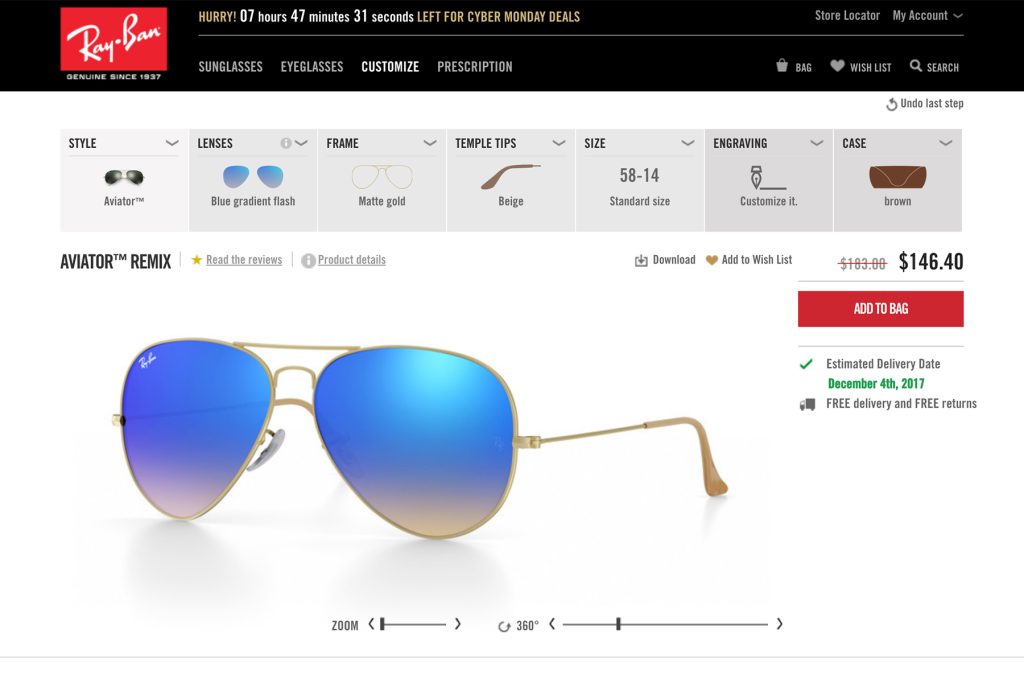
Task: Click the Undo last step text
Action: click(932, 103)
